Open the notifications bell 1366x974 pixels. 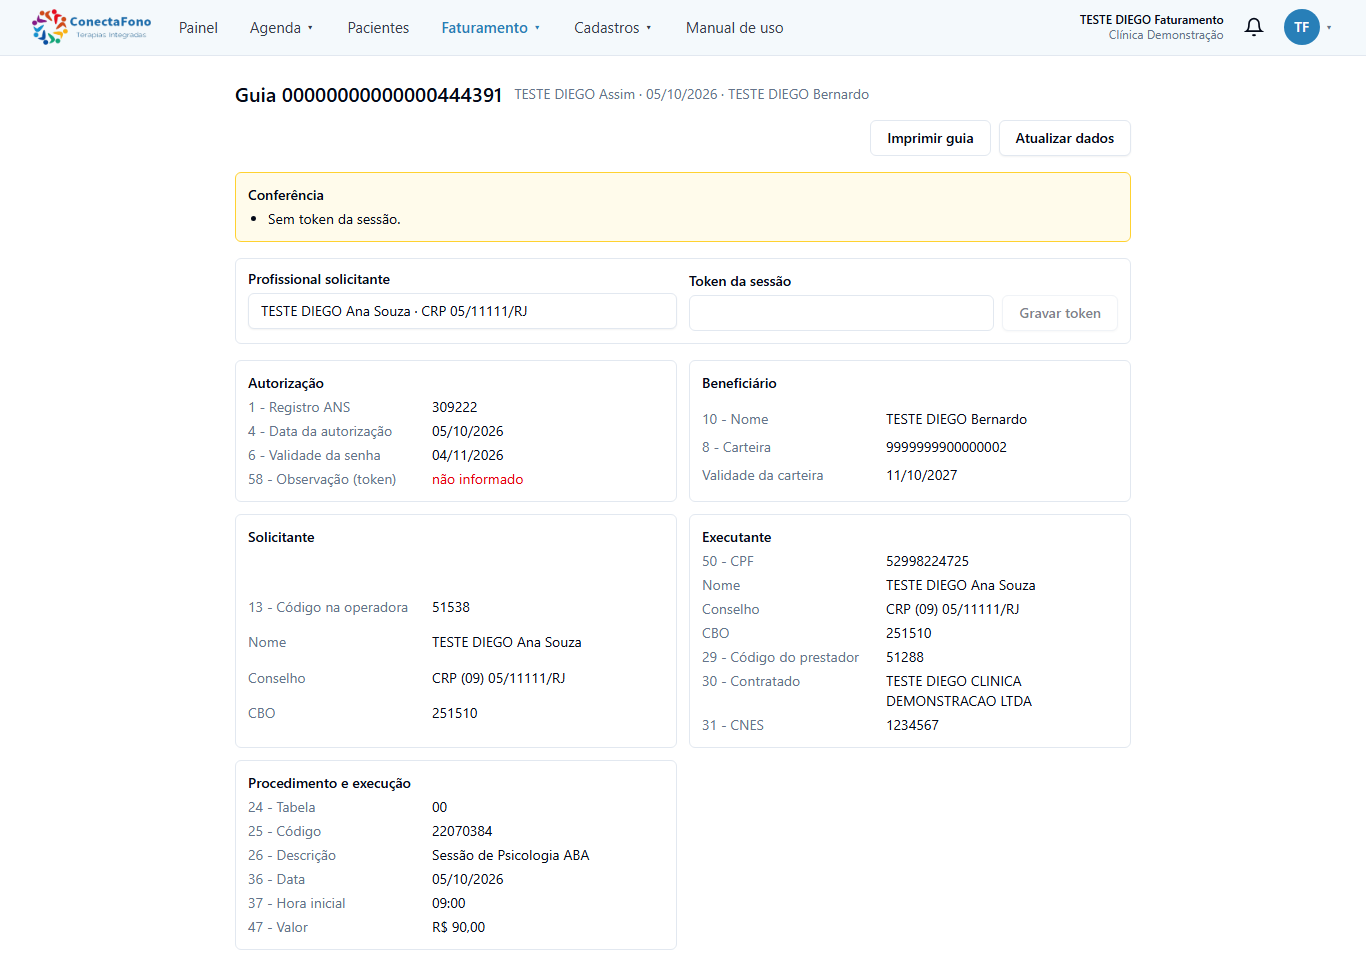click(1254, 27)
